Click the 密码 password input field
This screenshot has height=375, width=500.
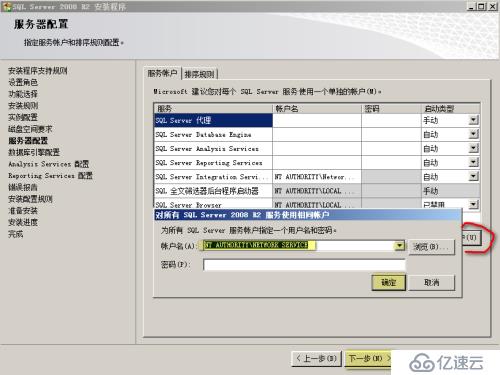[x=304, y=265]
